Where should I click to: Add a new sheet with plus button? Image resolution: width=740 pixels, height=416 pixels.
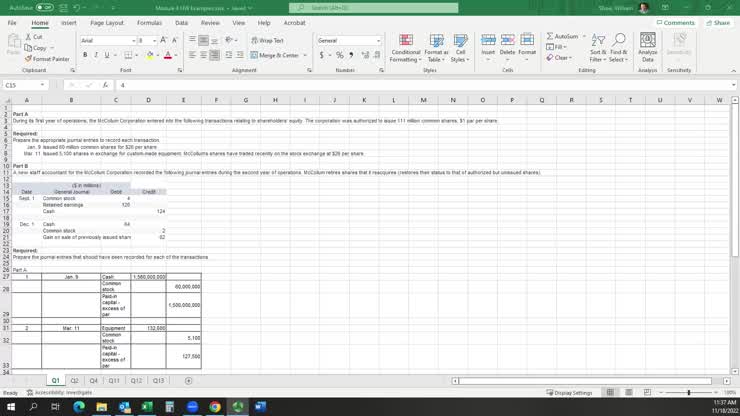coord(188,381)
